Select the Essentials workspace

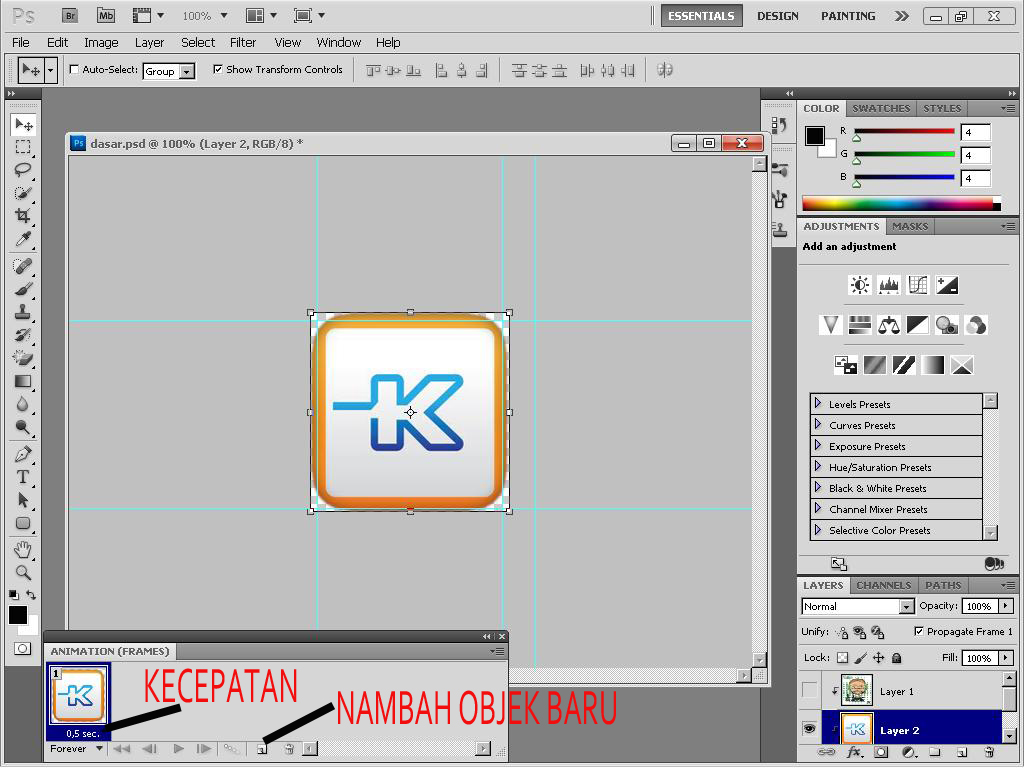[x=701, y=16]
